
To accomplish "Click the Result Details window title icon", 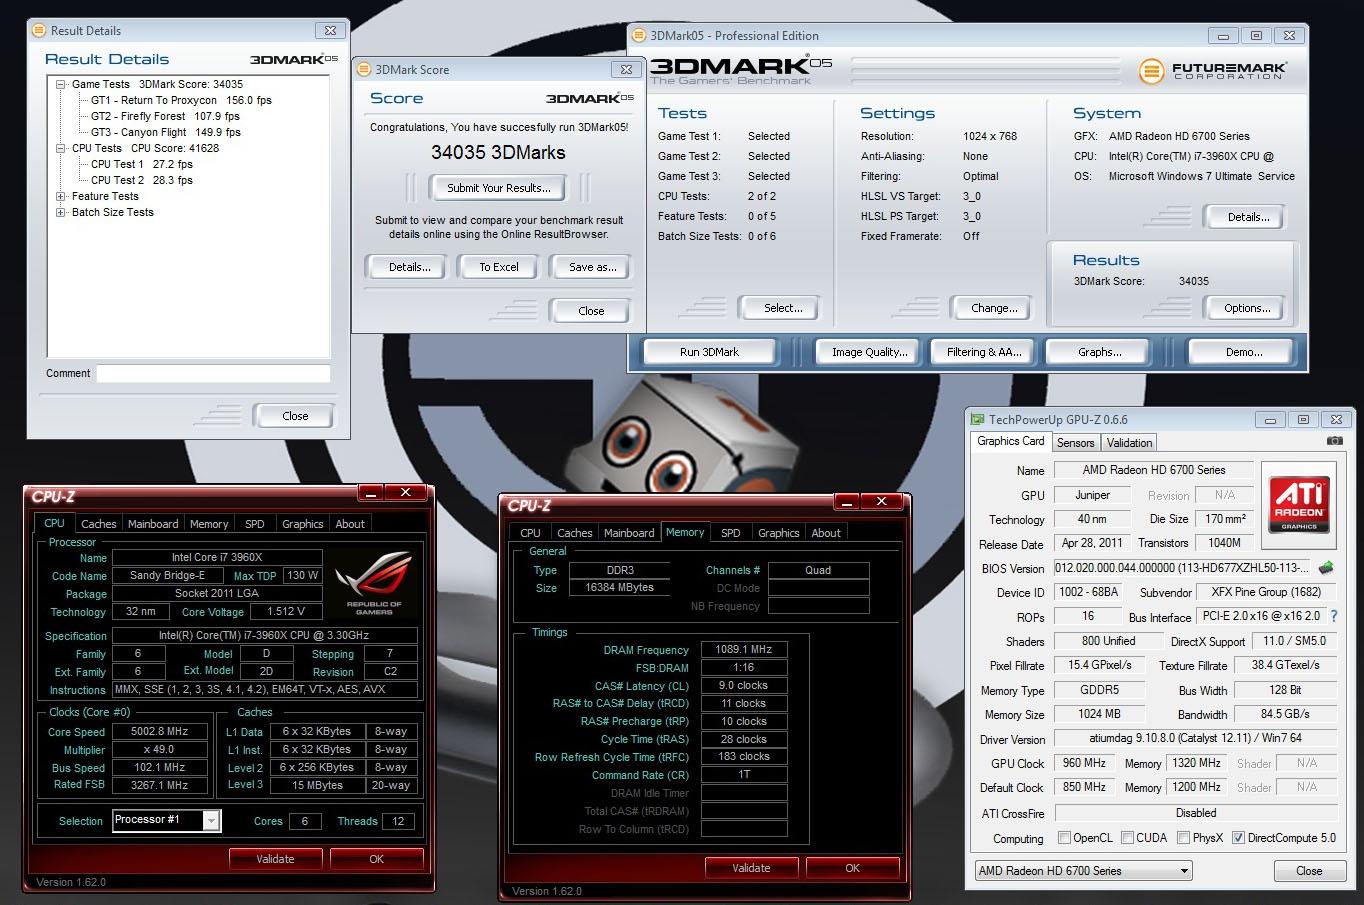I will tap(39, 31).
